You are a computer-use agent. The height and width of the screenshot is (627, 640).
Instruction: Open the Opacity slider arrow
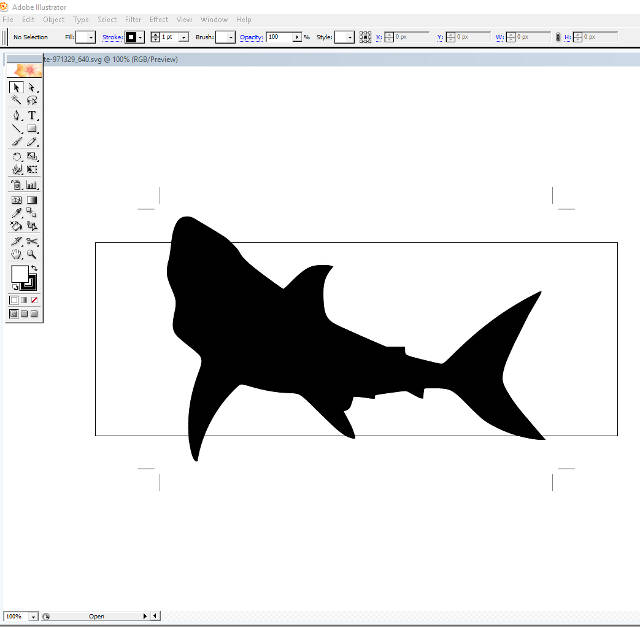[297, 37]
